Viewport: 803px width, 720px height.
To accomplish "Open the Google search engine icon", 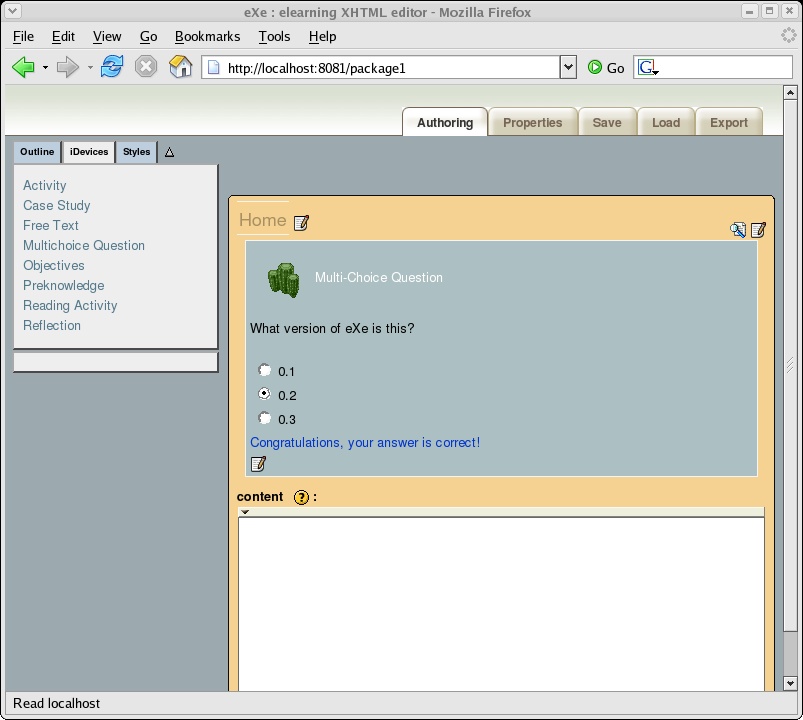I will (647, 68).
